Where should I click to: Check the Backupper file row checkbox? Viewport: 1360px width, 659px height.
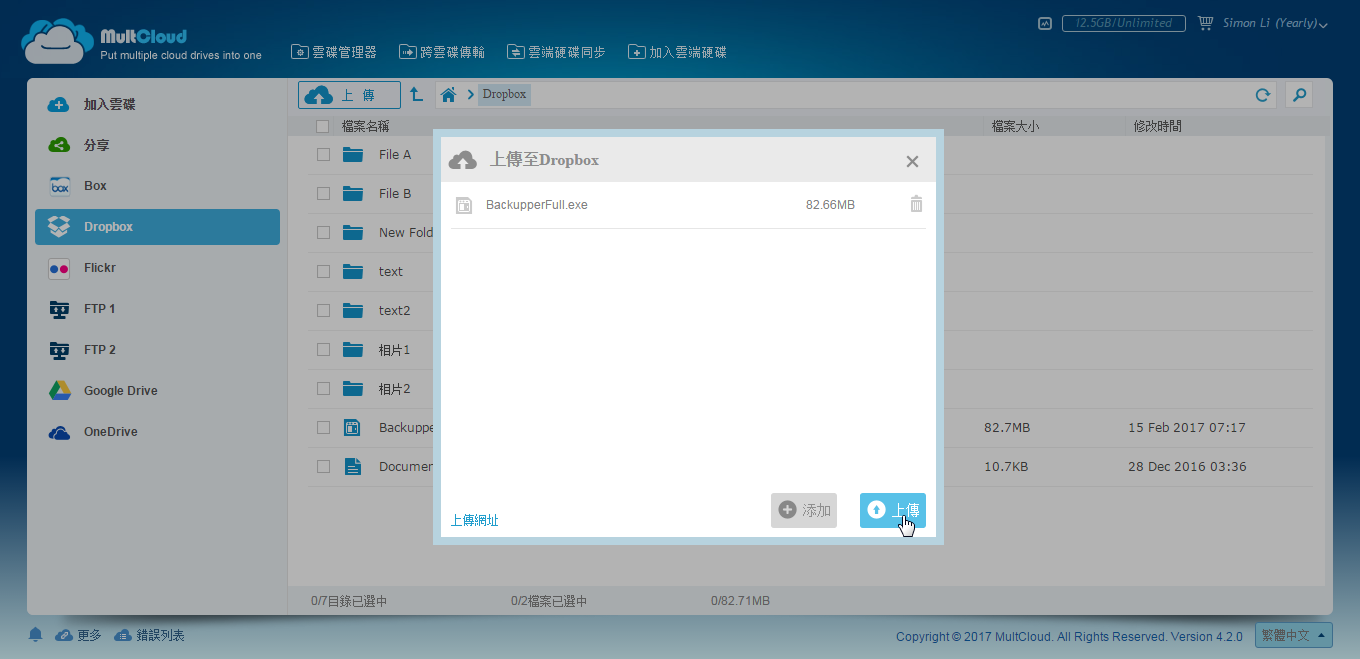pyautogui.click(x=323, y=428)
